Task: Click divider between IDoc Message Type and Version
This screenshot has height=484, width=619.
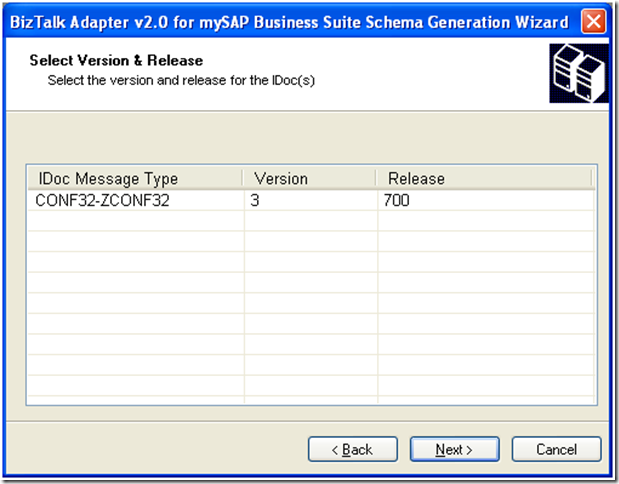Action: tap(242, 179)
